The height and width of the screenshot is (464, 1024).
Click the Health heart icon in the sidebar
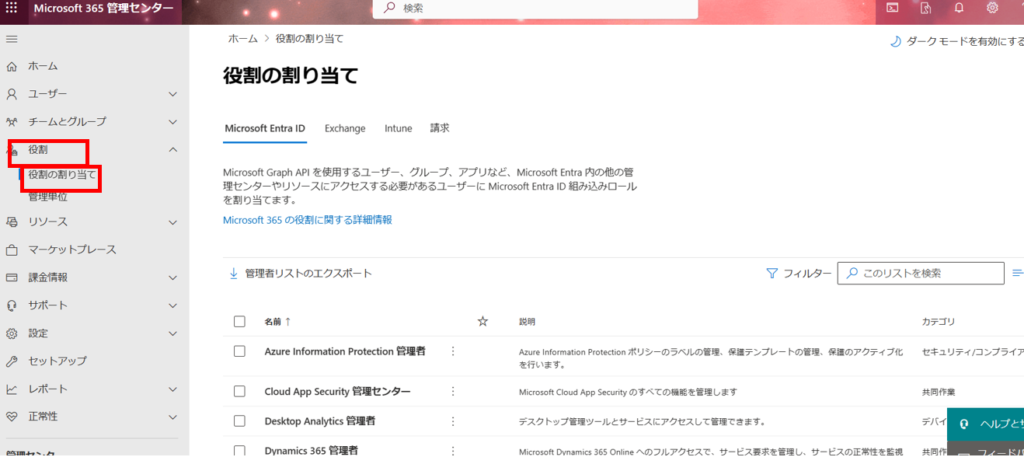(11, 417)
